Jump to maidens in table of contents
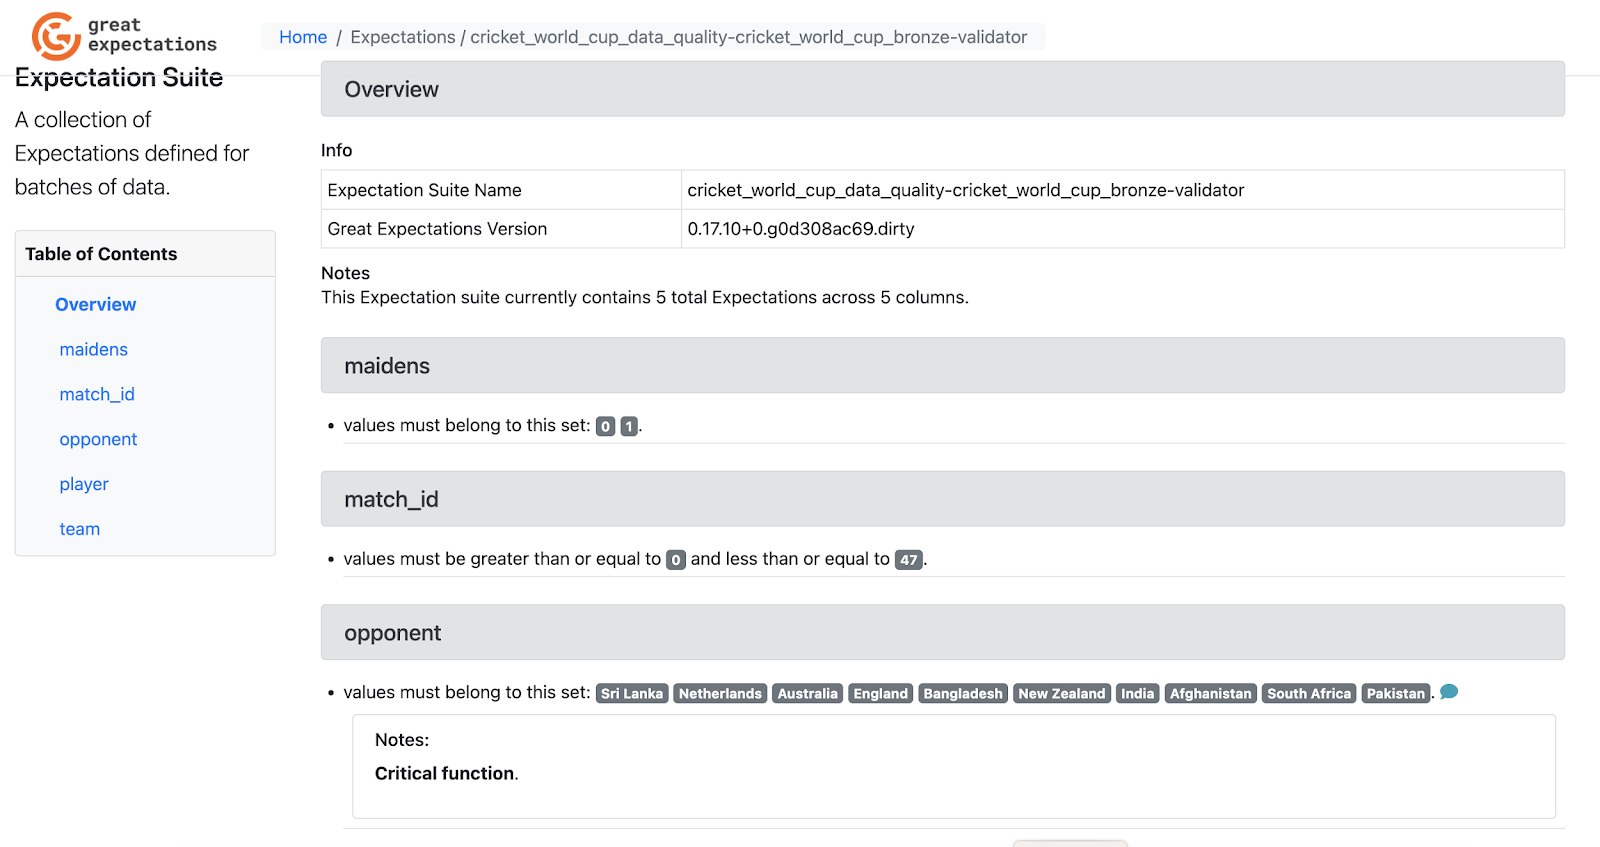This screenshot has width=1600, height=847. point(94,349)
